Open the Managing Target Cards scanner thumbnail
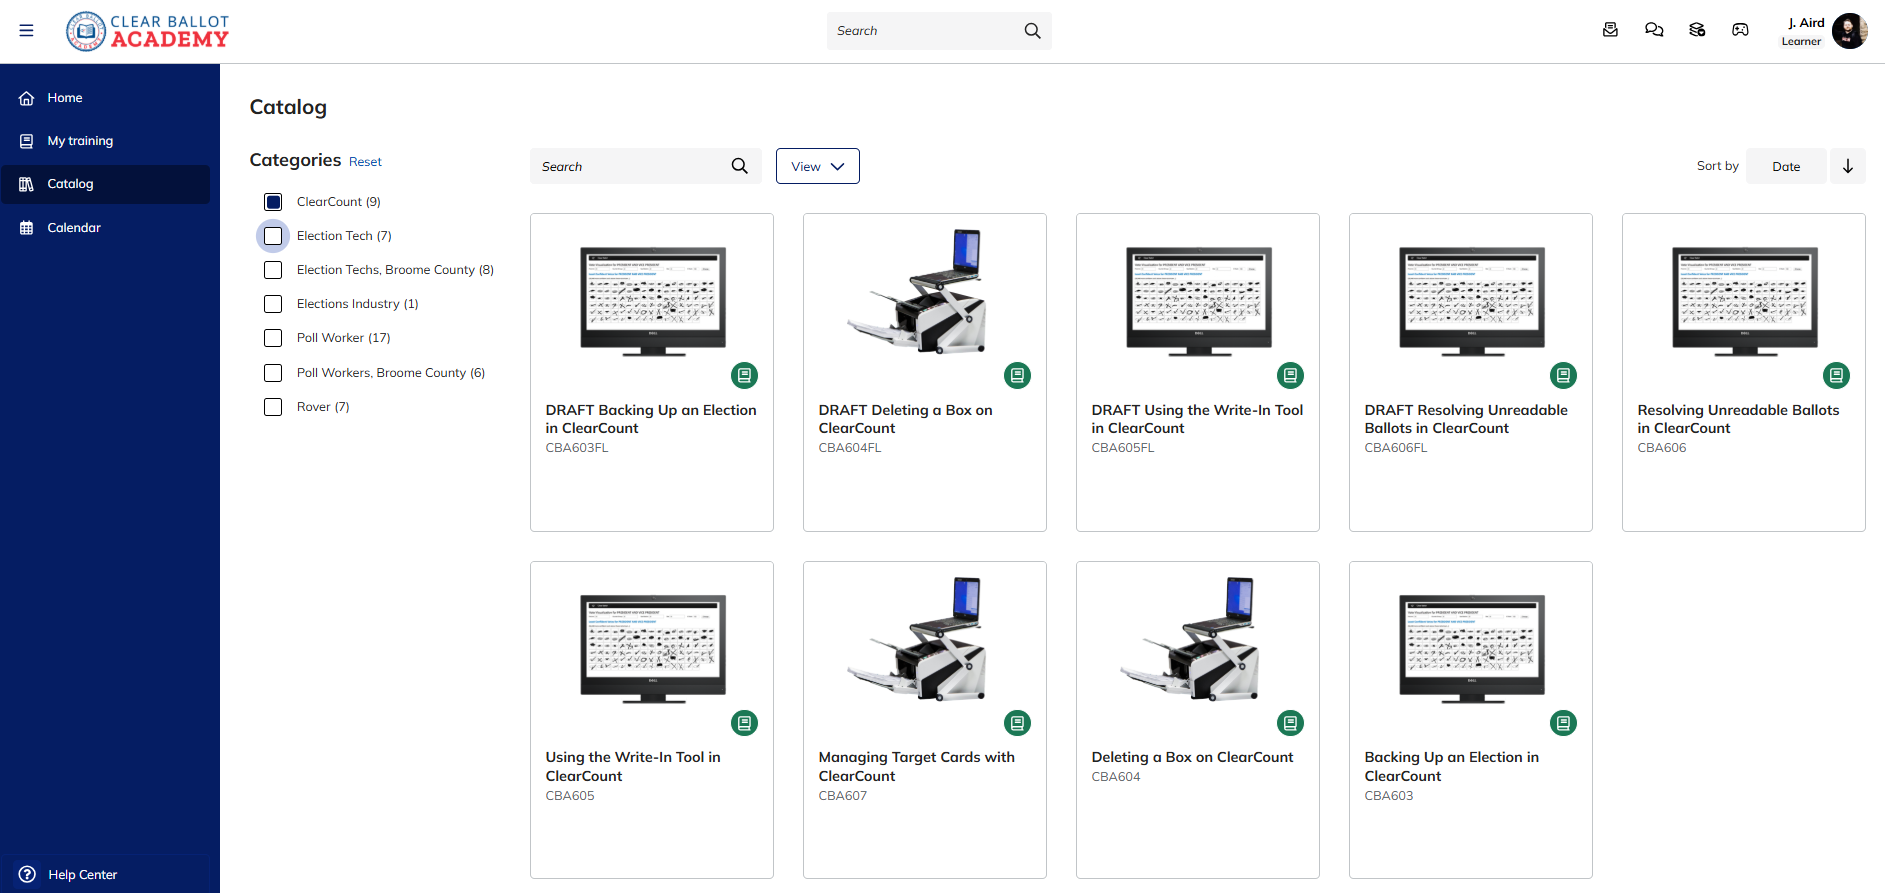Image resolution: width=1885 pixels, height=893 pixels. click(x=917, y=639)
